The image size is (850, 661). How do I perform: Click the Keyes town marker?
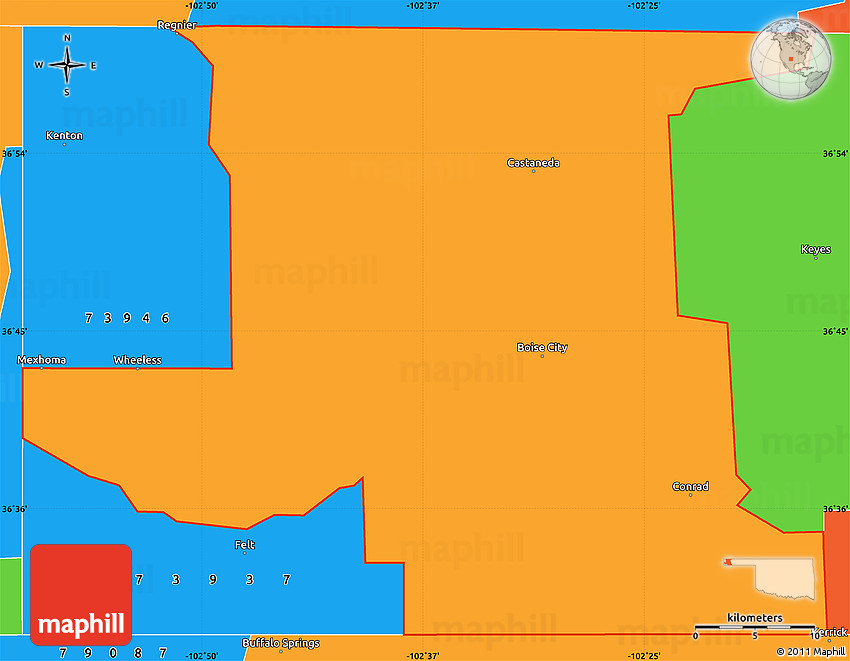(x=815, y=258)
